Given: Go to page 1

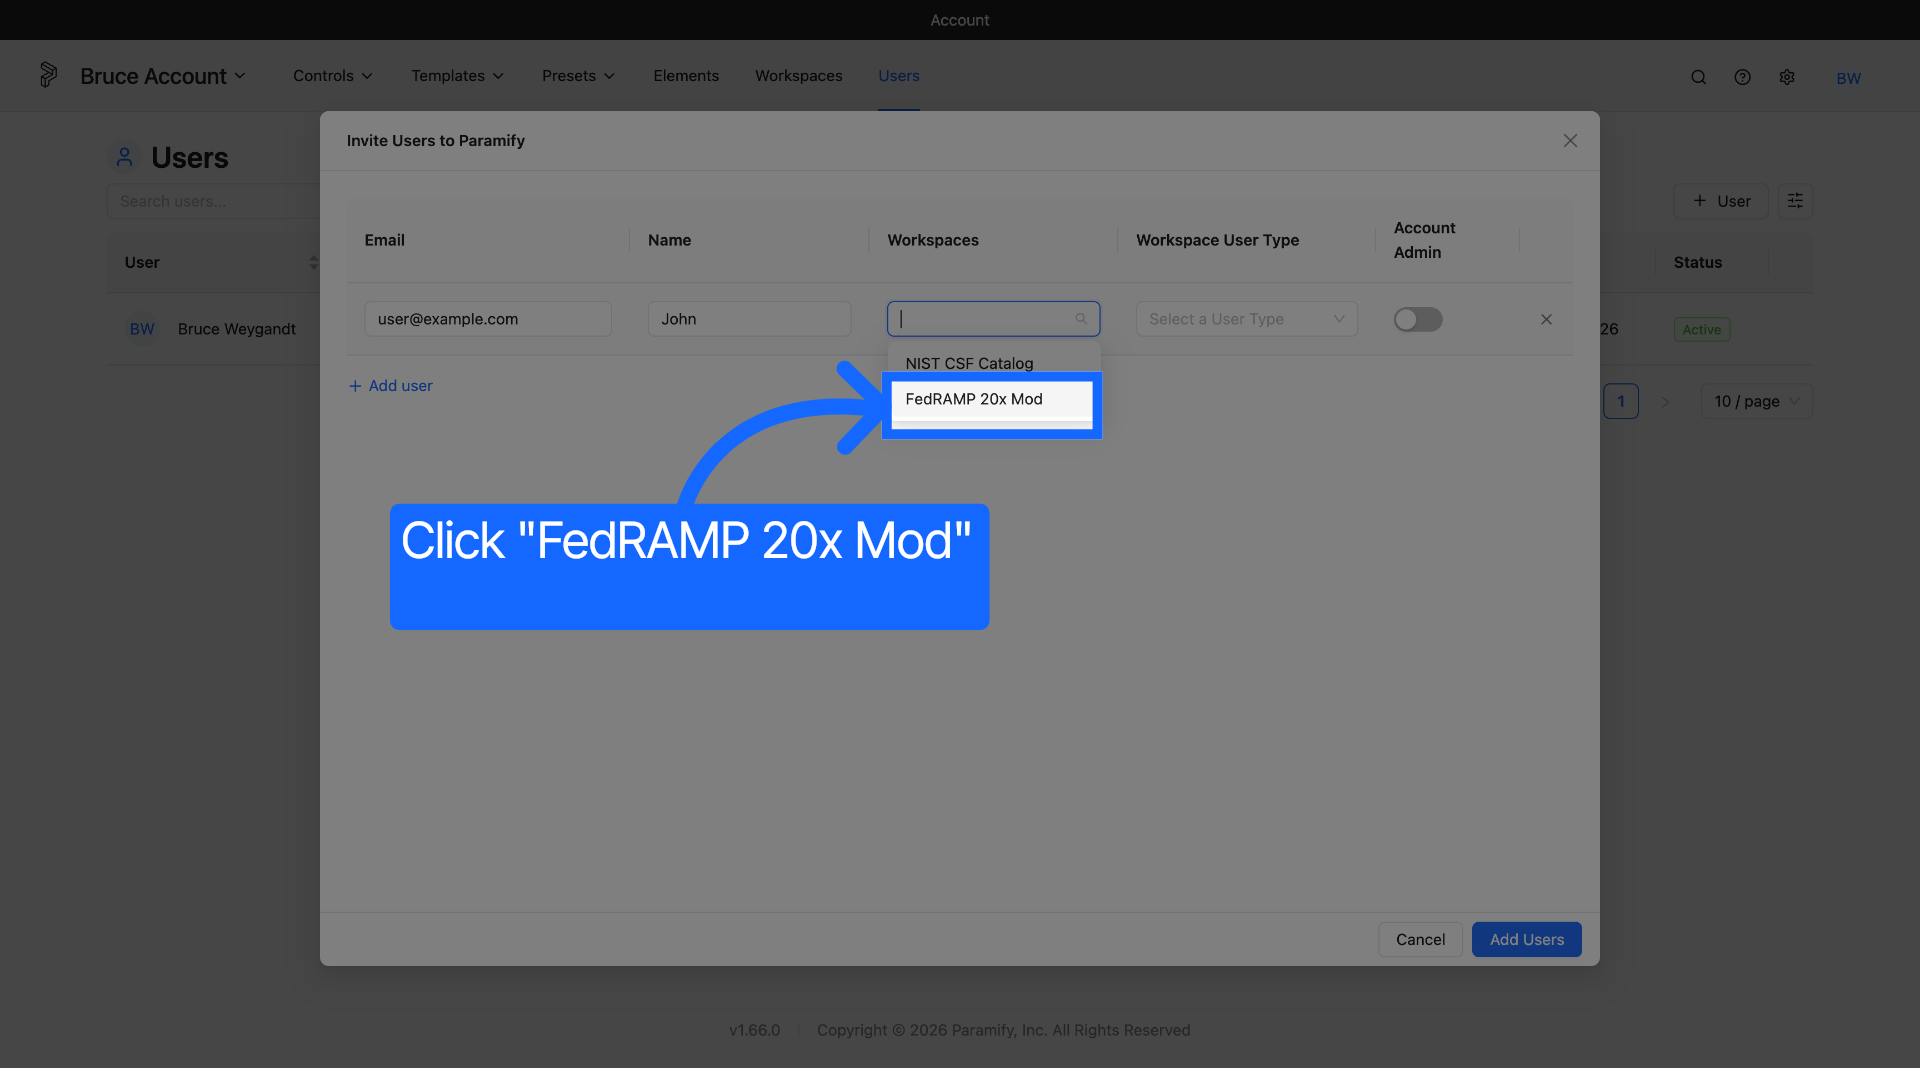Looking at the screenshot, I should tap(1620, 401).
